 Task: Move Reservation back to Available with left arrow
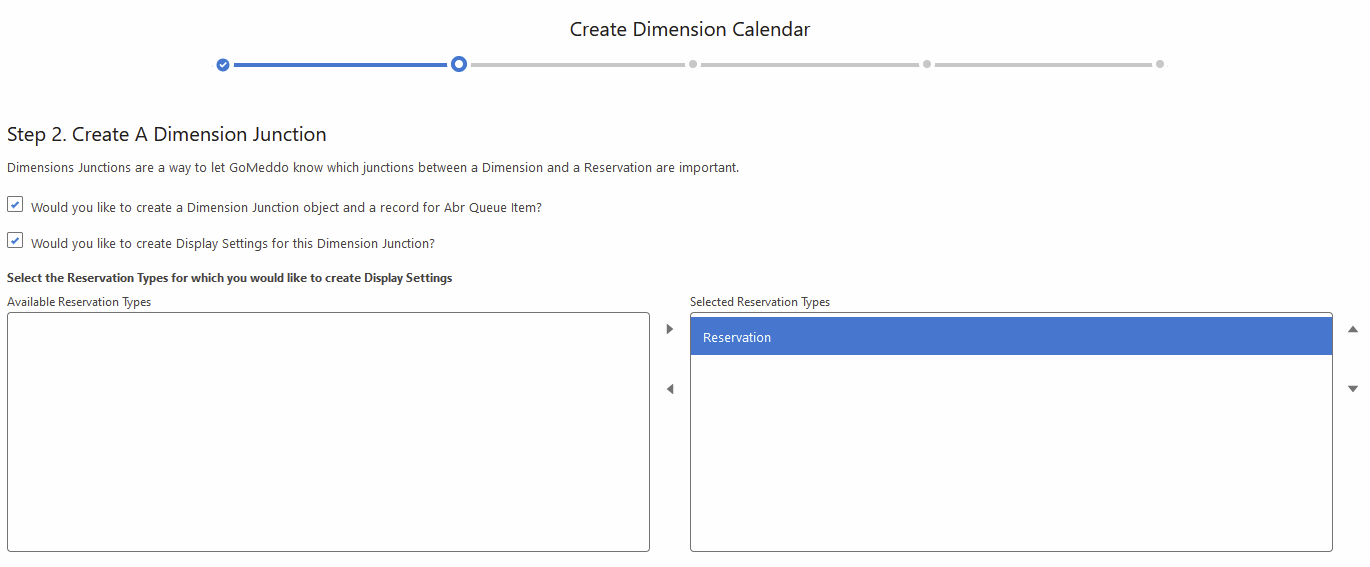click(x=670, y=389)
